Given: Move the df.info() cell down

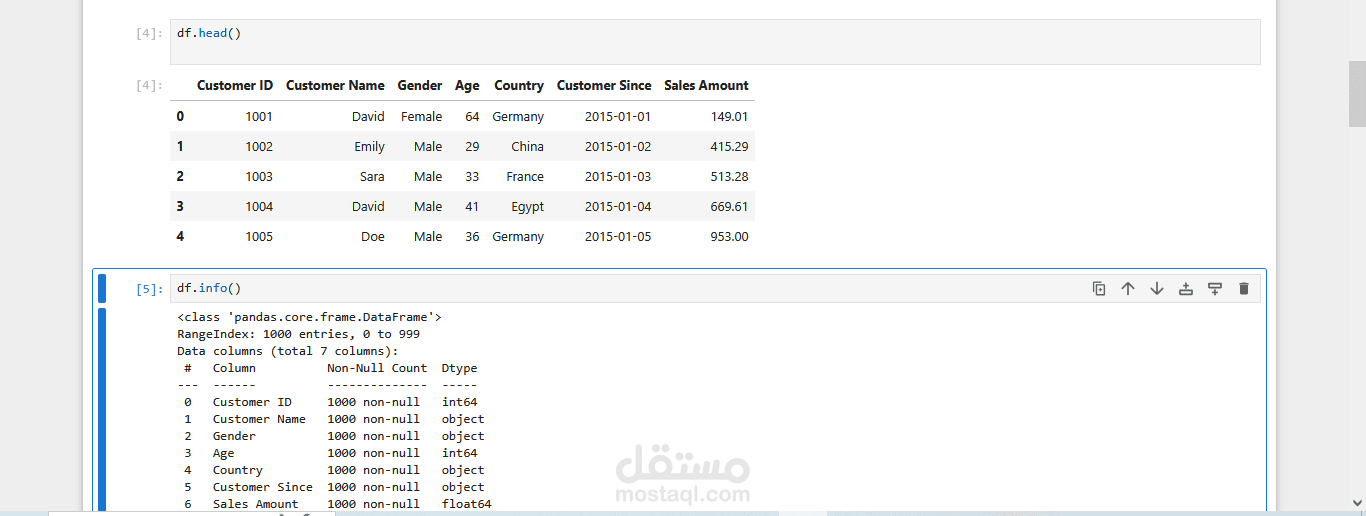Looking at the screenshot, I should click(x=1157, y=289).
